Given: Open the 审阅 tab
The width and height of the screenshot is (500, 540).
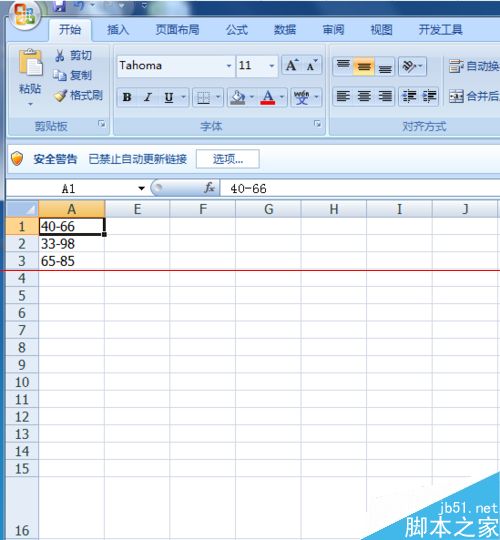Looking at the screenshot, I should (333, 30).
